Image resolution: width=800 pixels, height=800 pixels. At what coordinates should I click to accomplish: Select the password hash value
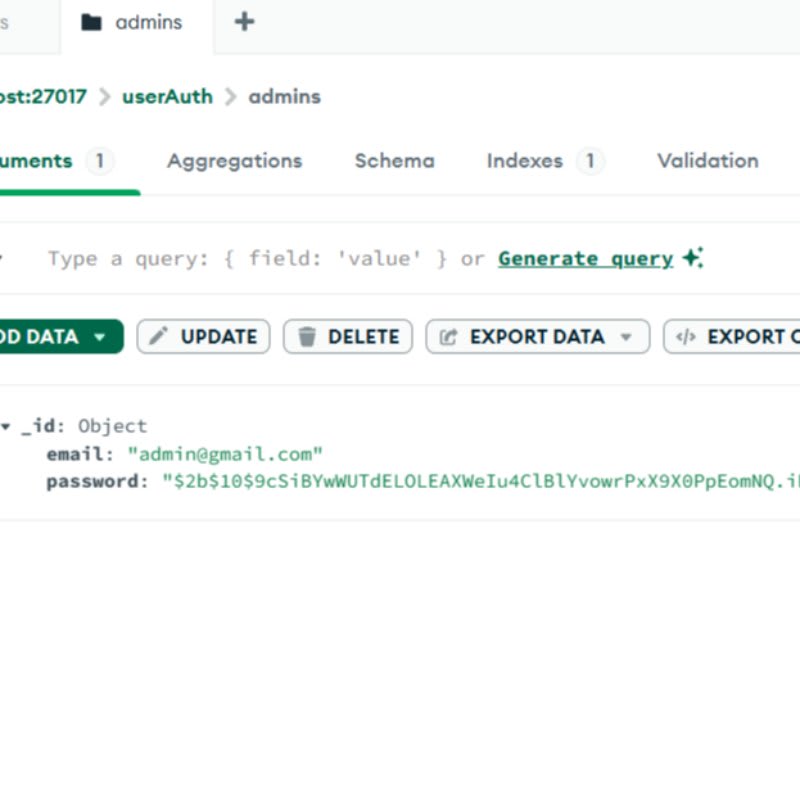click(481, 481)
